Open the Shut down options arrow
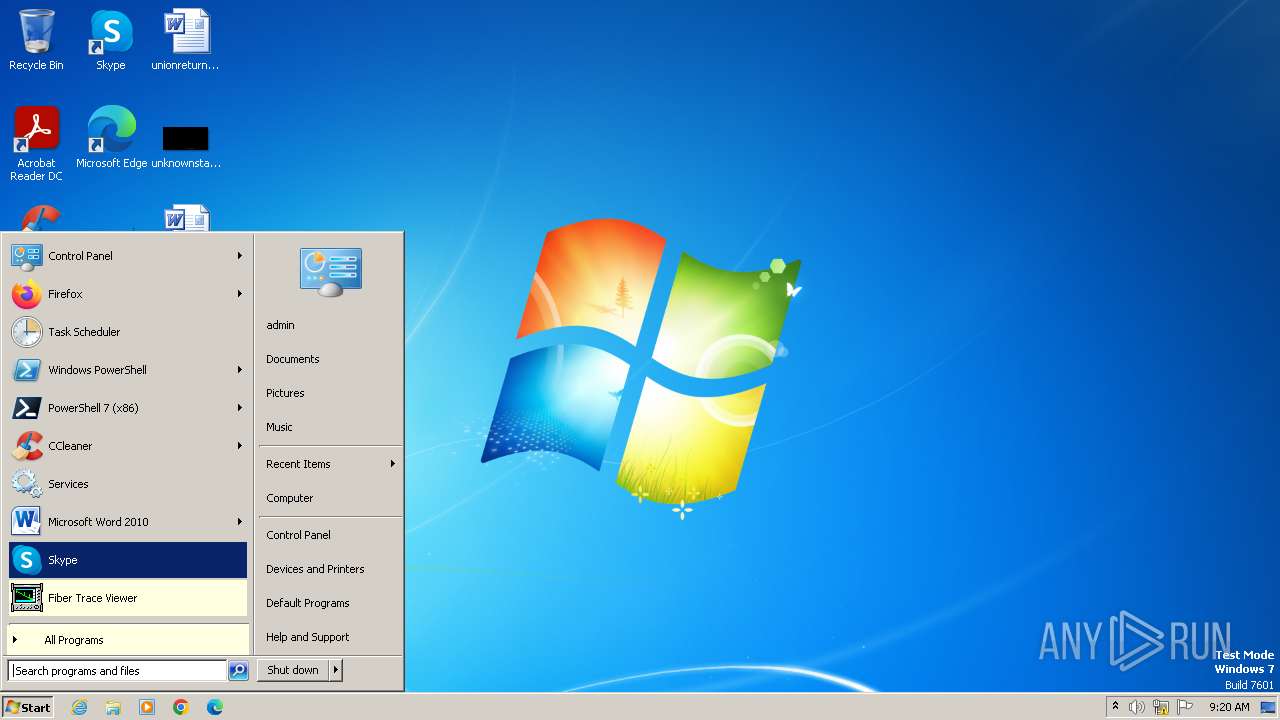Viewport: 1280px width, 720px height. point(336,670)
